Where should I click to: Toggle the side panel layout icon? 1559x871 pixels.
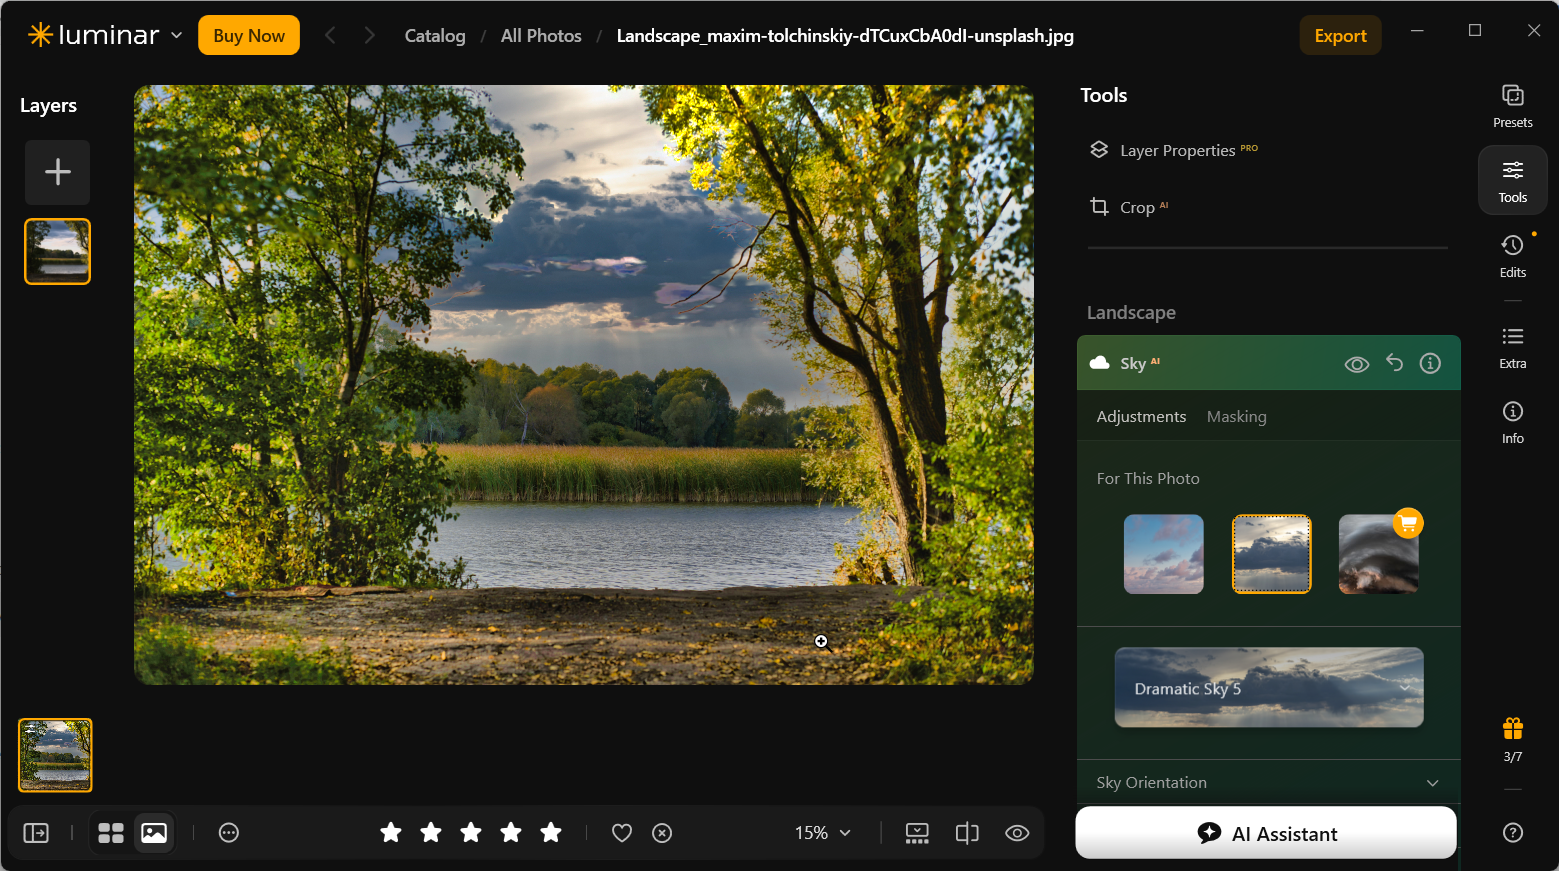click(x=36, y=833)
